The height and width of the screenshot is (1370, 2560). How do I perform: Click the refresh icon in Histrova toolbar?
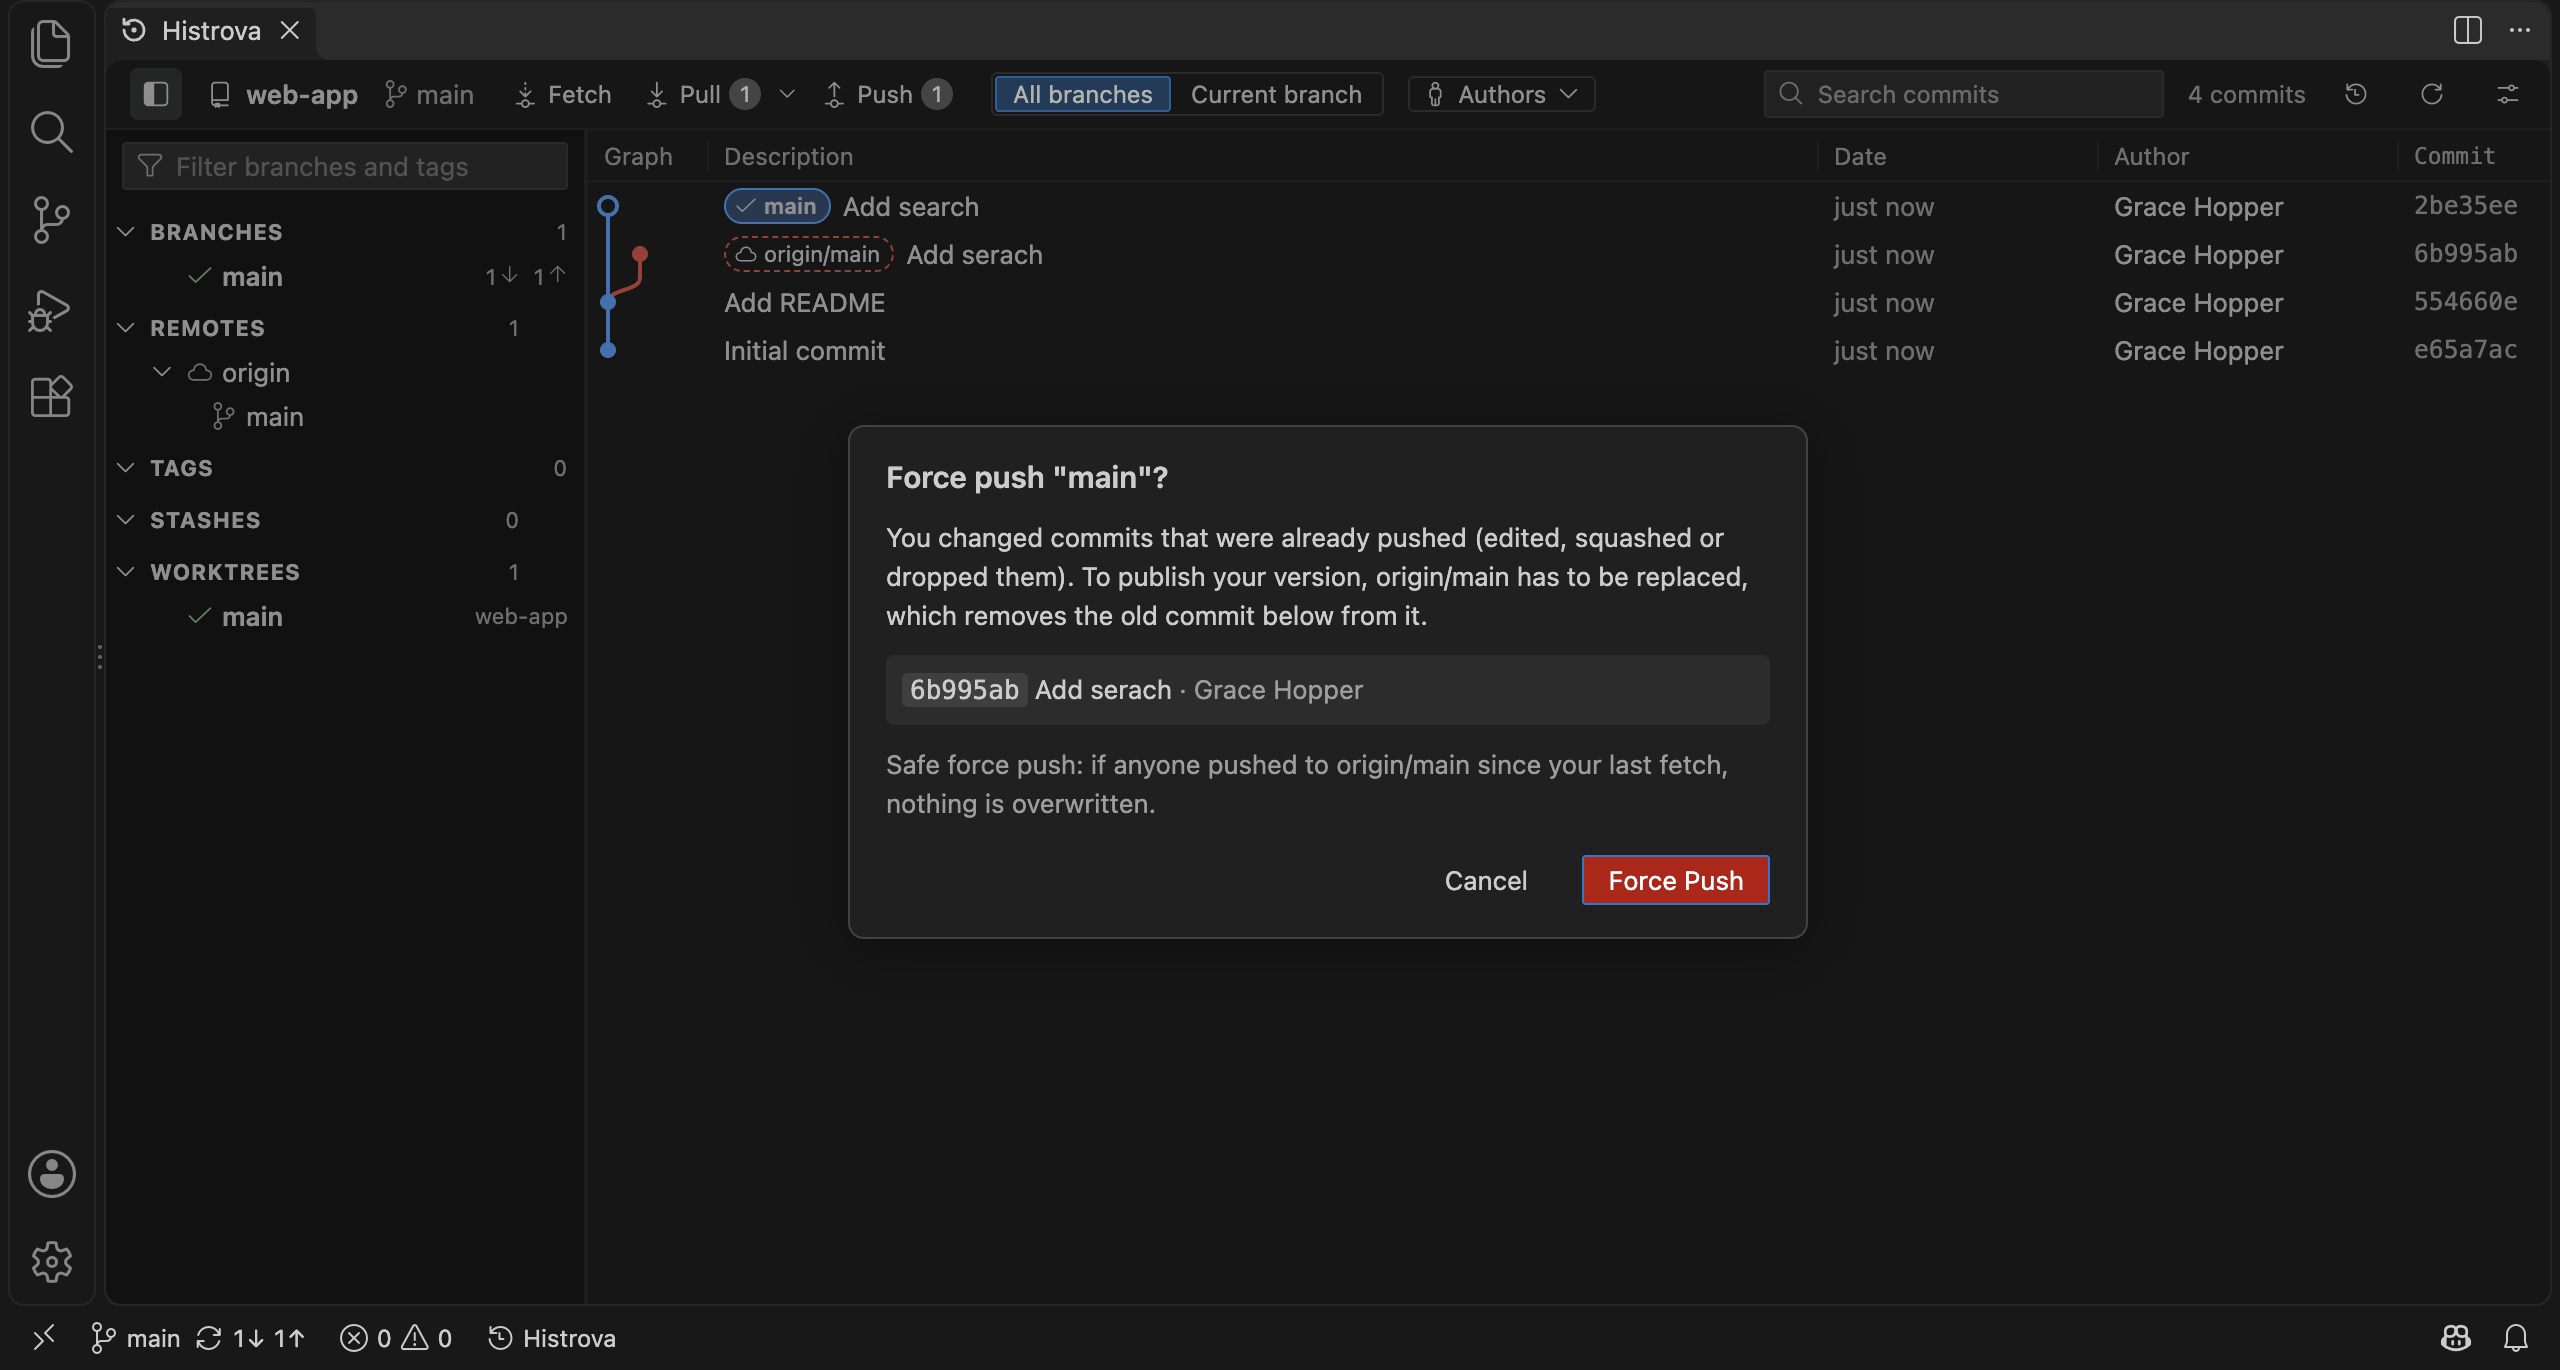tap(2432, 94)
